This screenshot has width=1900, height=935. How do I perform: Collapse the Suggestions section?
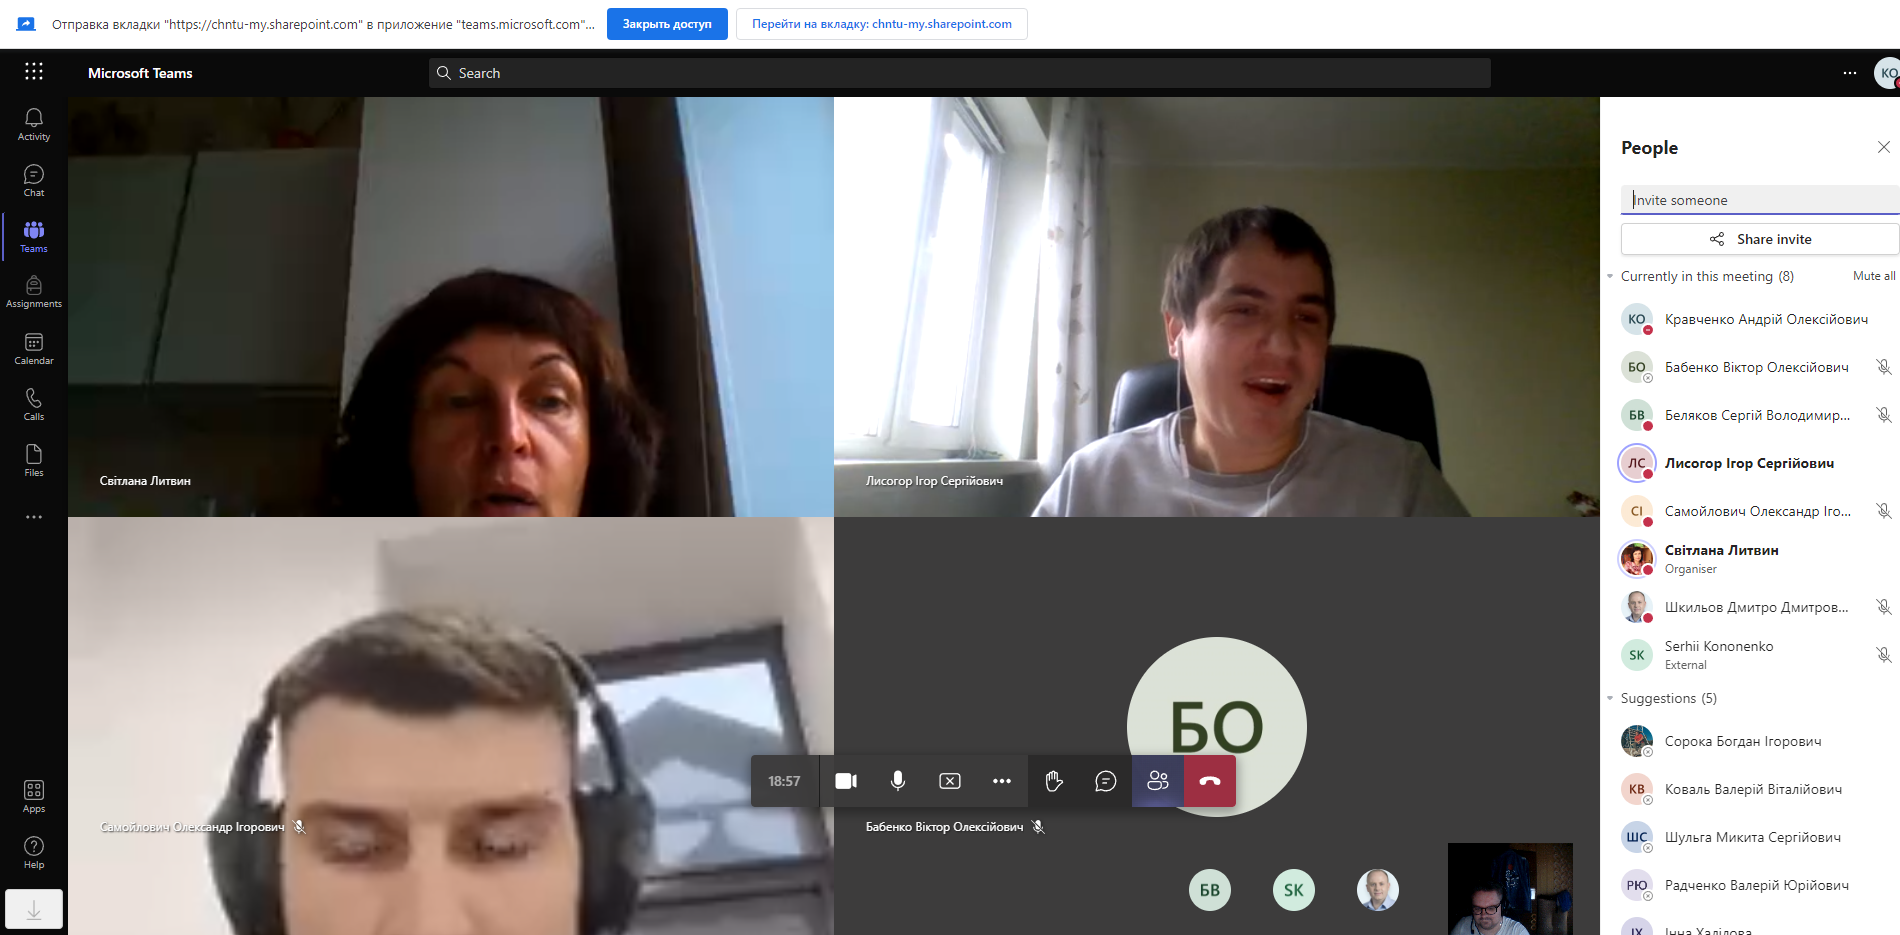coord(1610,699)
